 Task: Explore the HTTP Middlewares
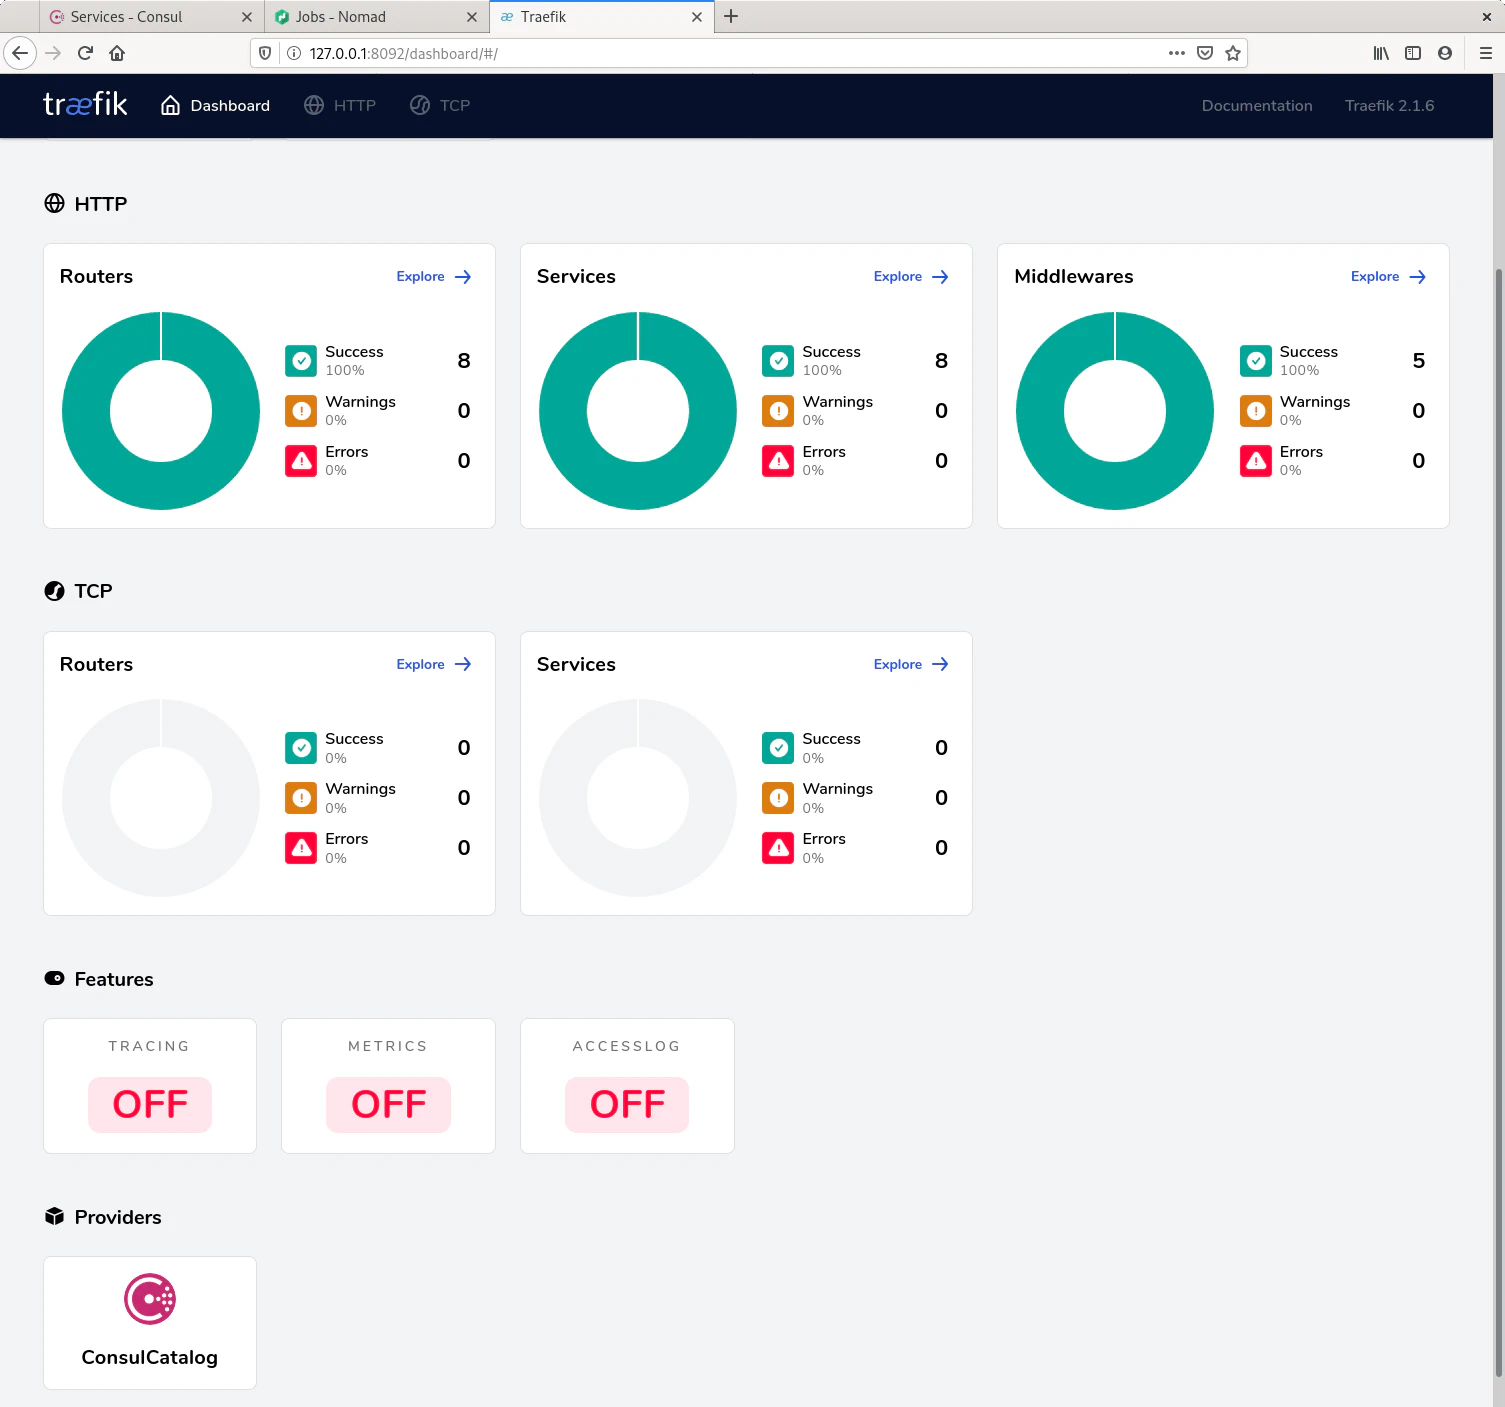tap(1387, 277)
